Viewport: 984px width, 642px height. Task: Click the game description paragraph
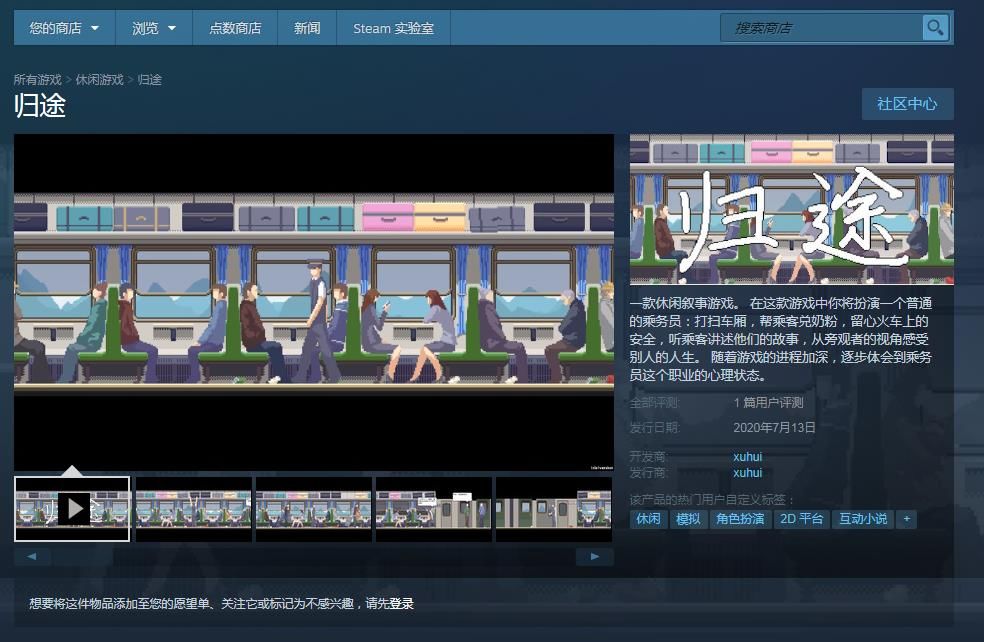tap(781, 339)
